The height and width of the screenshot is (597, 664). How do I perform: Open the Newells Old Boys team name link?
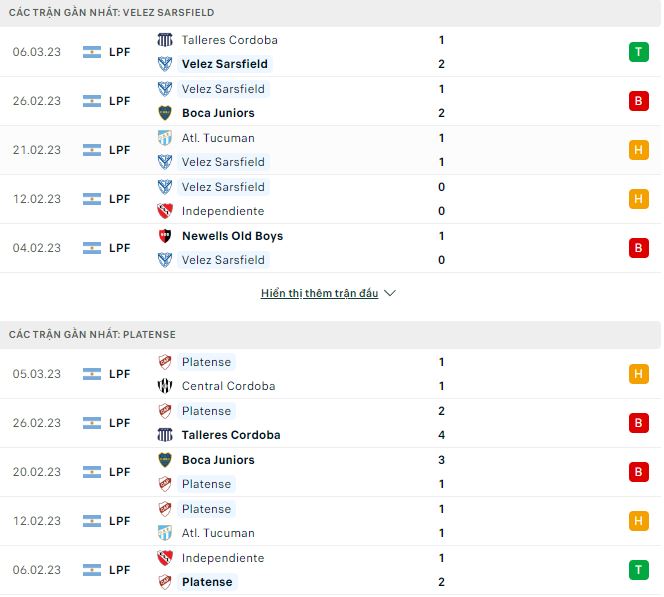pos(232,236)
